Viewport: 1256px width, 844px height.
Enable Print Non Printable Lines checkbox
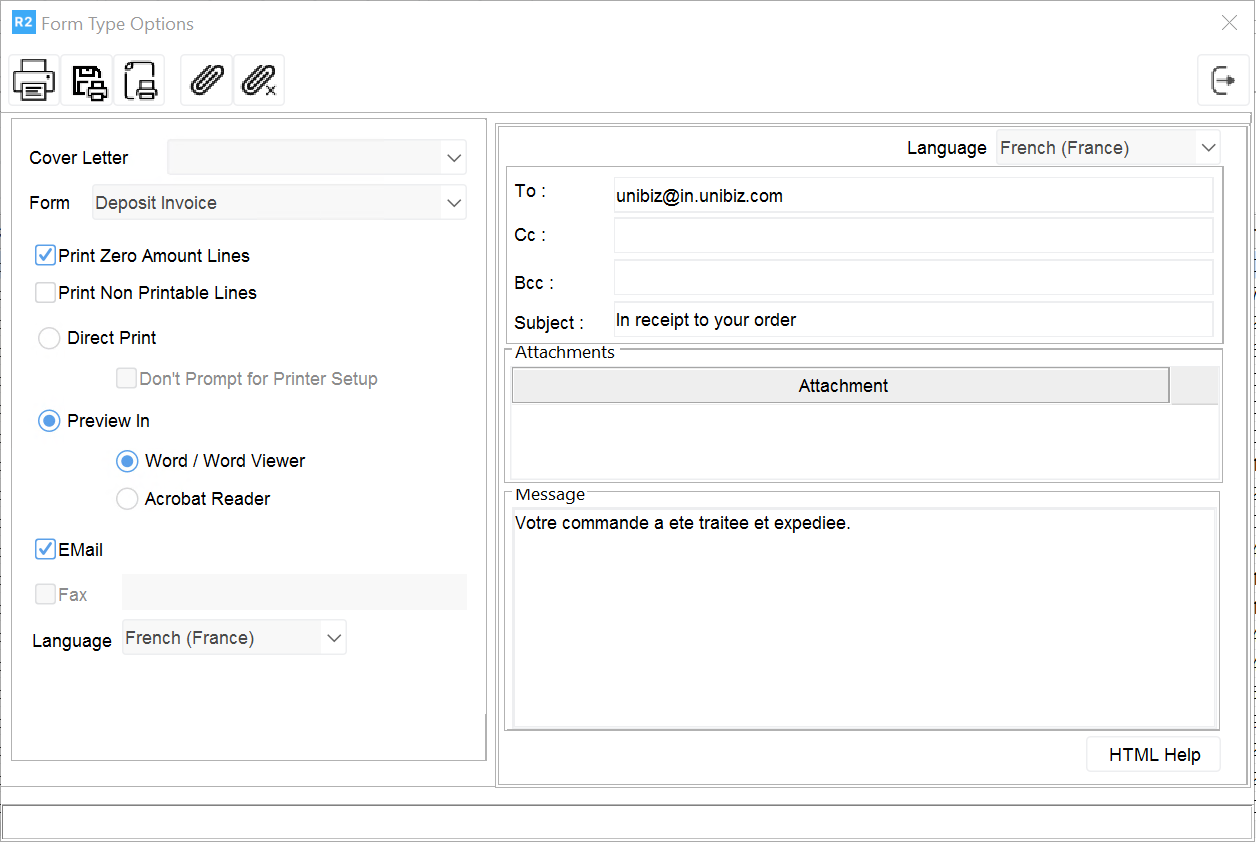45,293
